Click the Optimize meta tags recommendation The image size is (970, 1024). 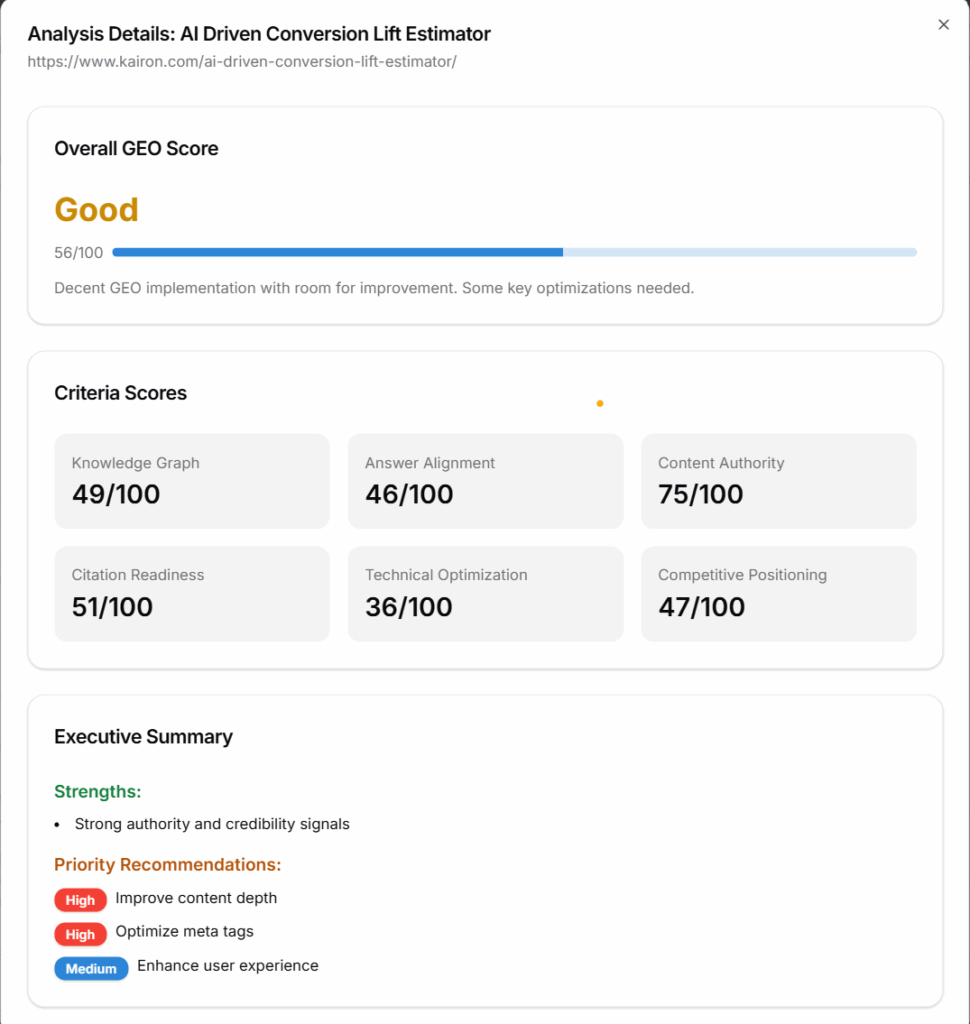point(184,931)
